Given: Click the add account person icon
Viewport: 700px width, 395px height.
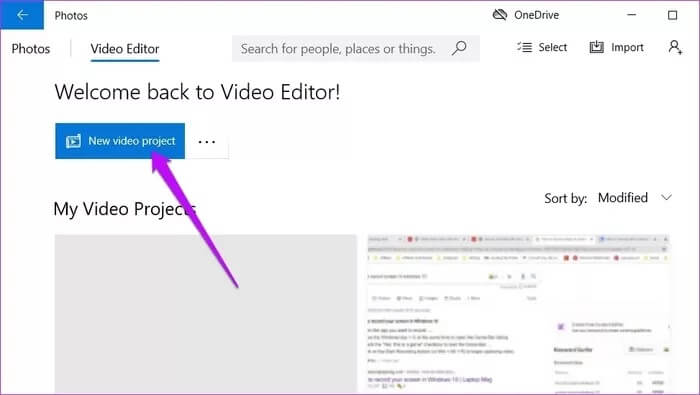Looking at the screenshot, I should (x=675, y=47).
